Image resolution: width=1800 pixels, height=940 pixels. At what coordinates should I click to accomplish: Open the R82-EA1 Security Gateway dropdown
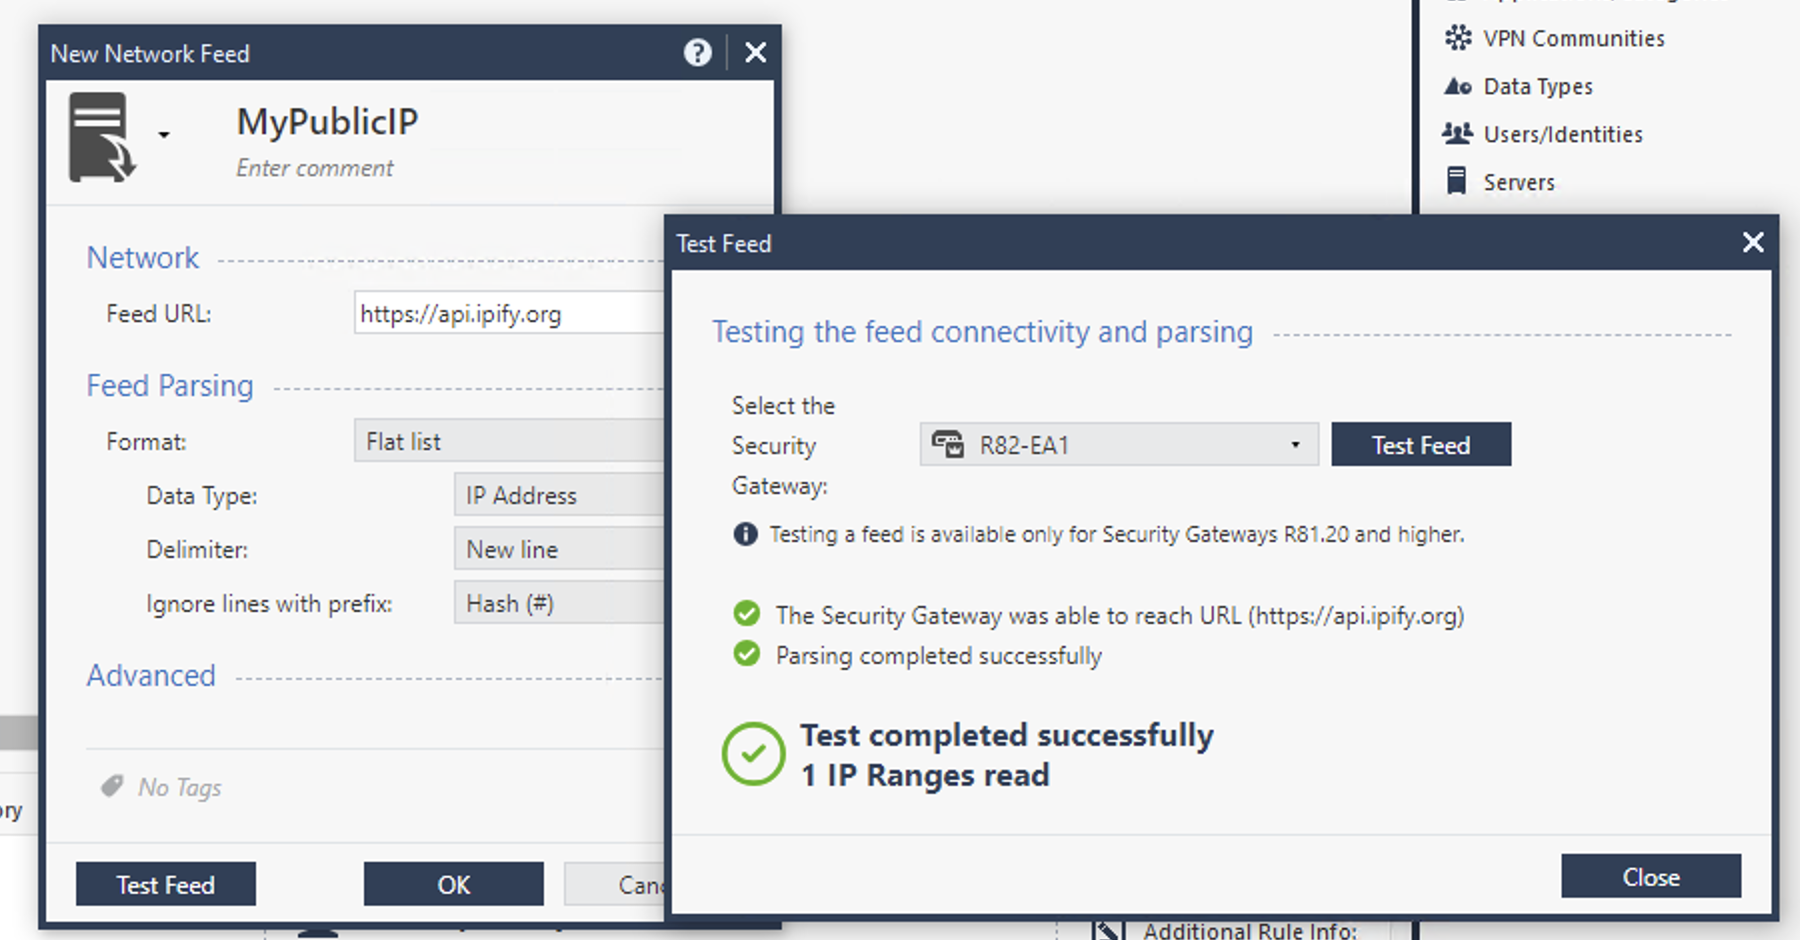pos(1119,444)
